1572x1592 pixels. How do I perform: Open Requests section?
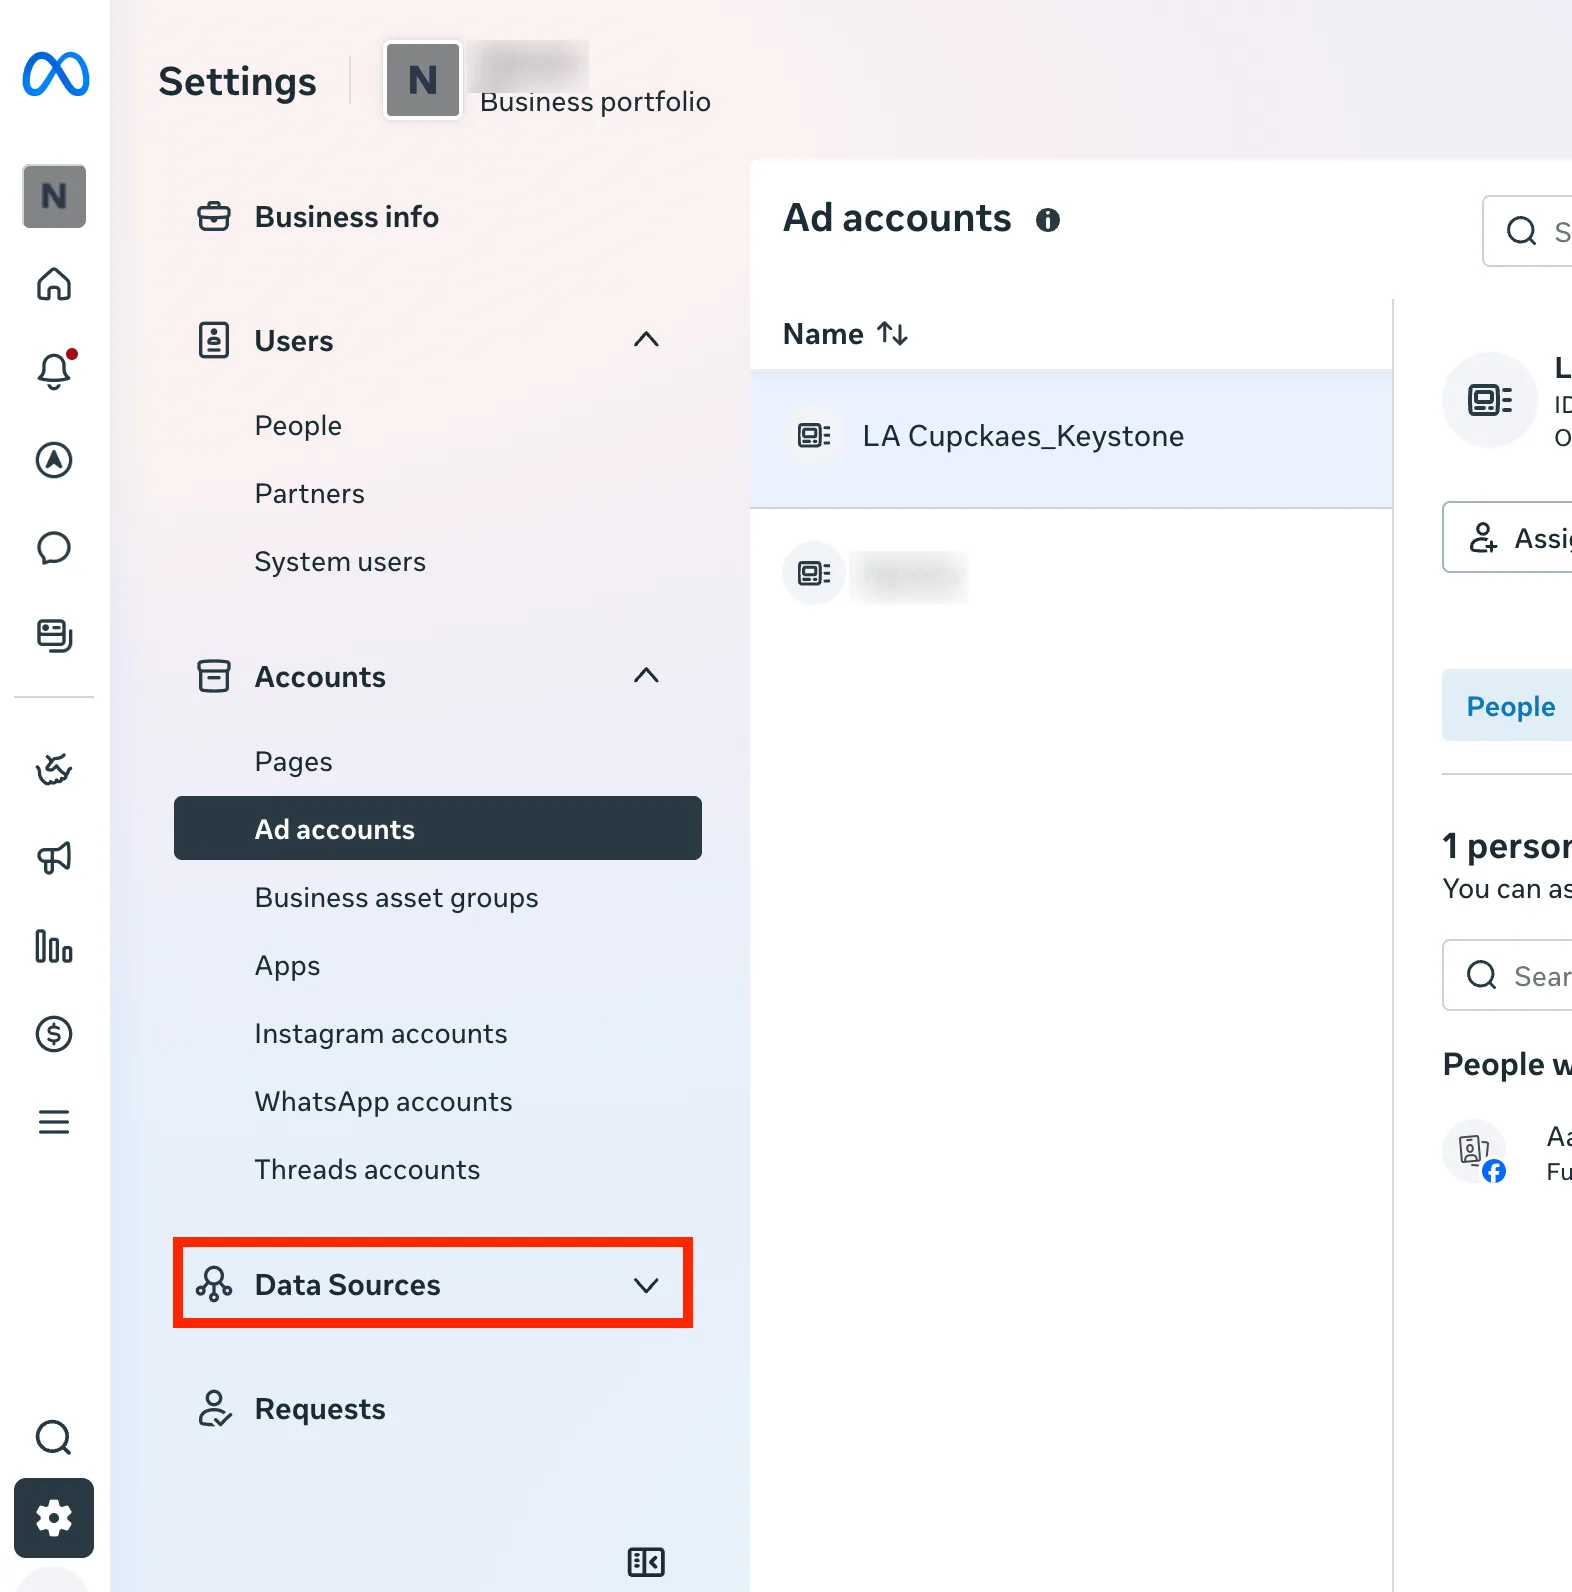(x=320, y=1409)
